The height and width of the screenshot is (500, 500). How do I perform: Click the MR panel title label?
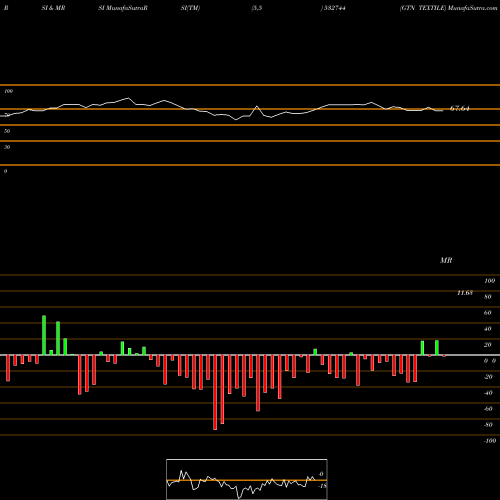coord(446,260)
